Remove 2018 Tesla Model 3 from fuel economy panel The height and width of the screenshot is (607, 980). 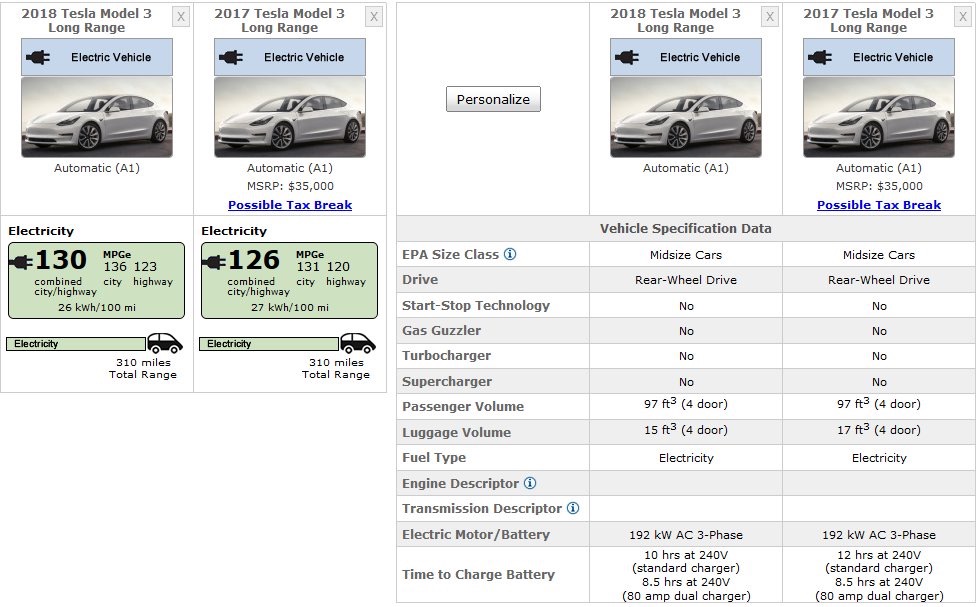tap(181, 17)
